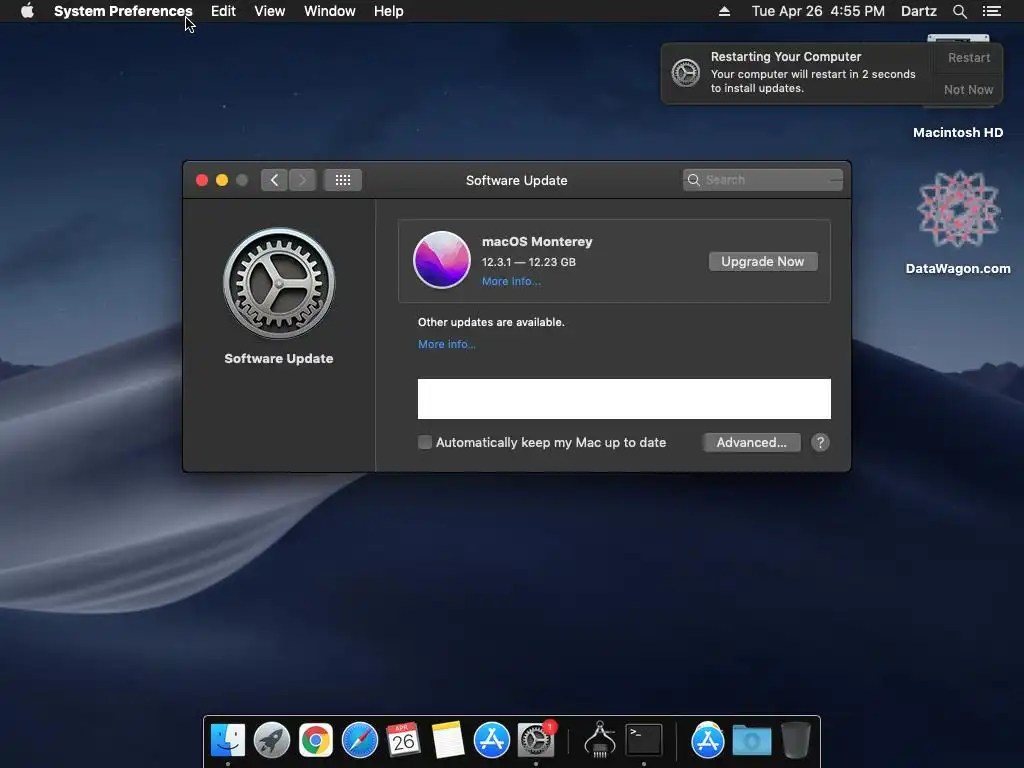Open the Edit menu

coord(223,11)
